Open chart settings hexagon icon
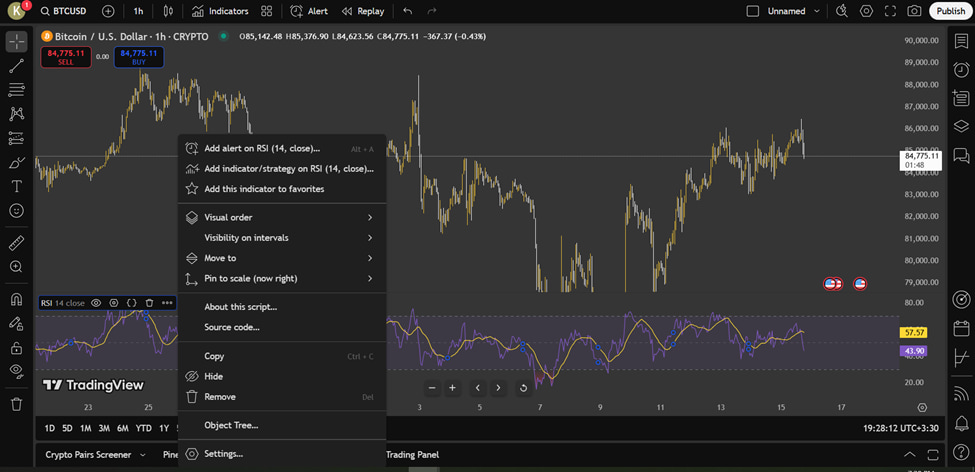Image resolution: width=975 pixels, height=472 pixels. [866, 11]
